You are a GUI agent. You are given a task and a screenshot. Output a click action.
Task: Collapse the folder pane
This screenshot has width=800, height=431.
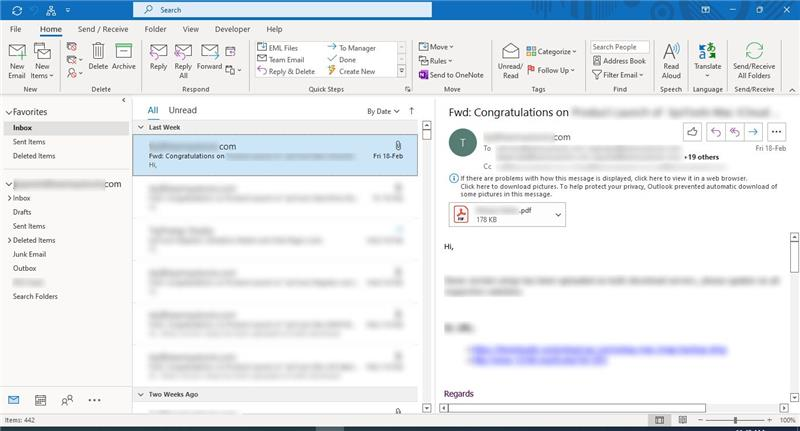pyautogui.click(x=123, y=100)
